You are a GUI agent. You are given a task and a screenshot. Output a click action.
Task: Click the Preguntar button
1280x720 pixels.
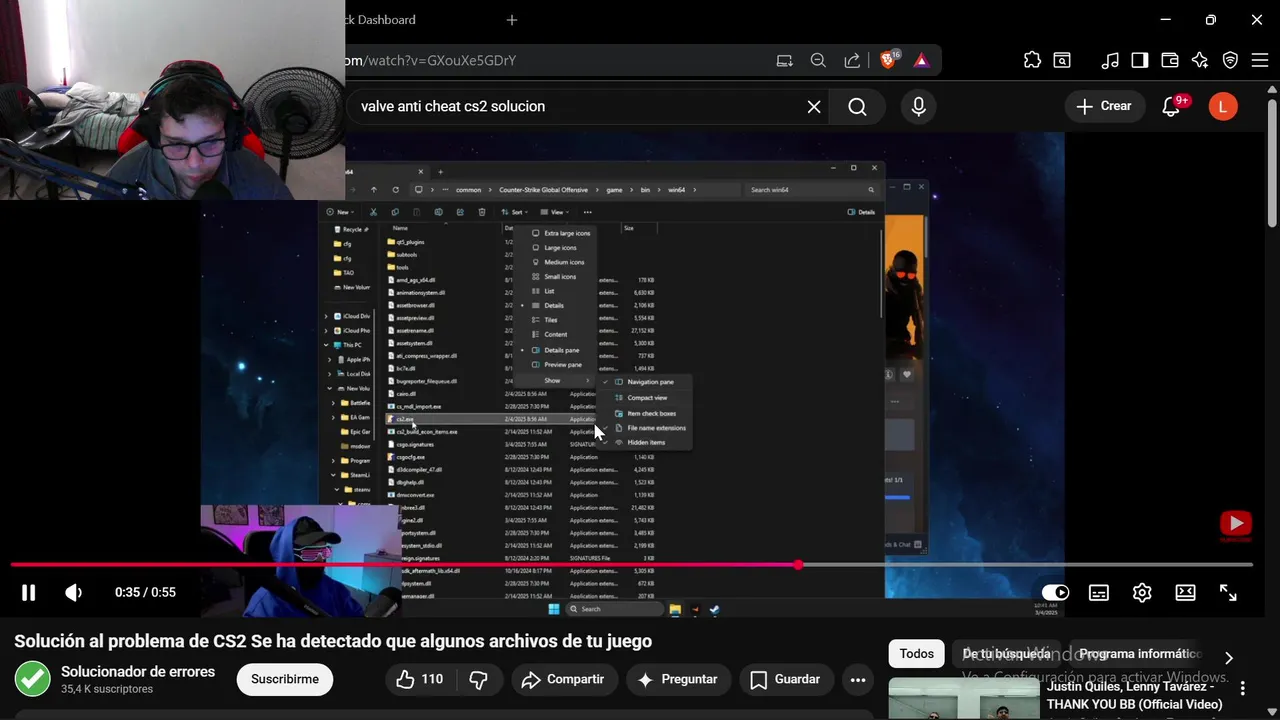coord(678,679)
